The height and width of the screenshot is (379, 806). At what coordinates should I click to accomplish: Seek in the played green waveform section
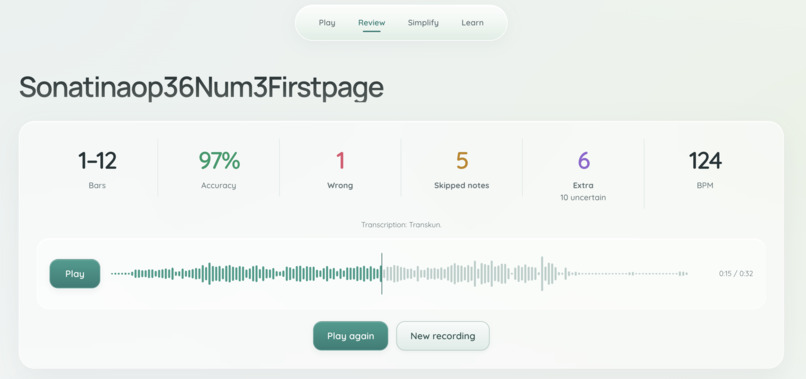point(246,274)
